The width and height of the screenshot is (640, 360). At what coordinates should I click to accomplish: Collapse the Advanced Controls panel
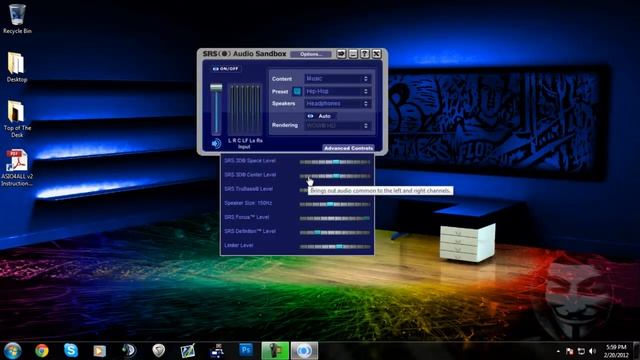click(348, 148)
